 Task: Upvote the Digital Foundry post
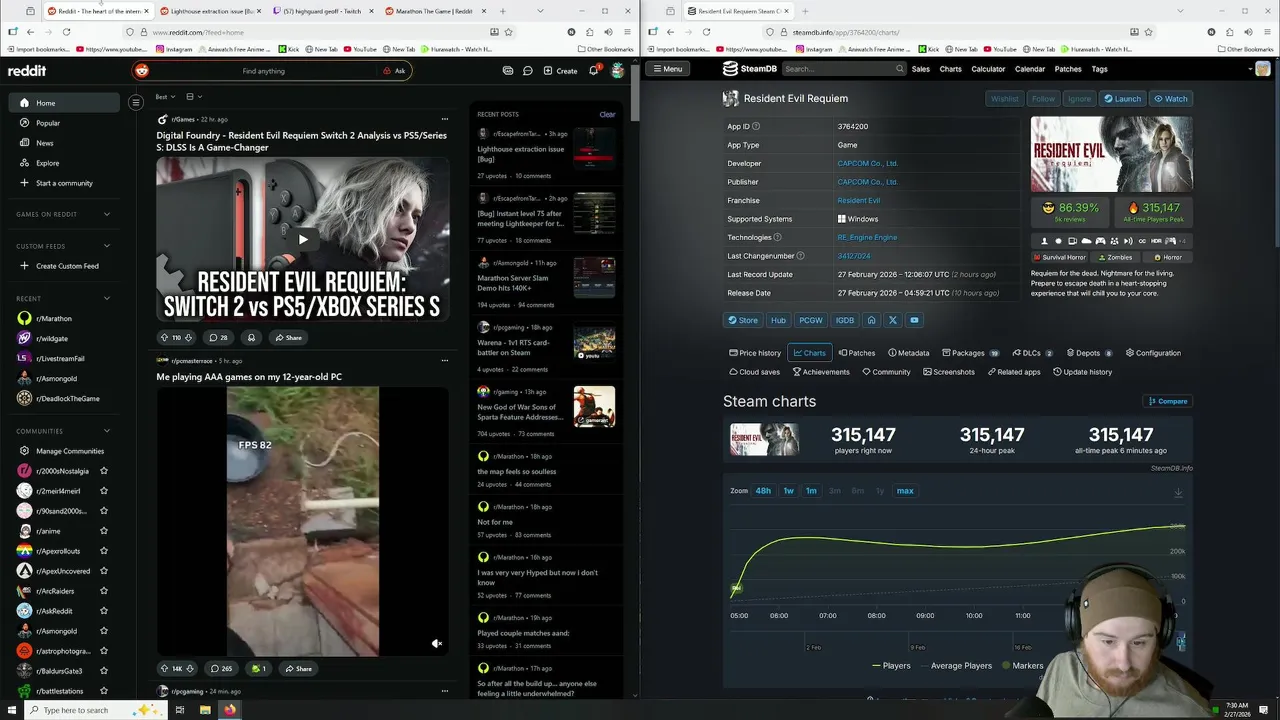pos(164,337)
